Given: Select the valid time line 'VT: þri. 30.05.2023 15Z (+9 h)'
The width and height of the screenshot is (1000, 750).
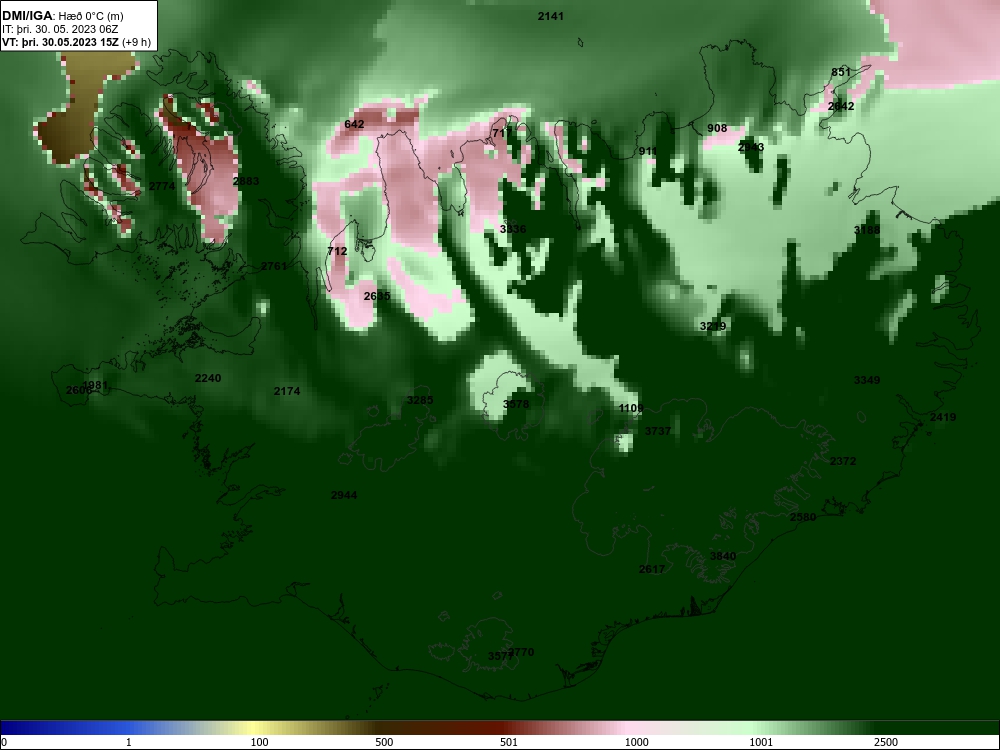Looking at the screenshot, I should pos(77,42).
